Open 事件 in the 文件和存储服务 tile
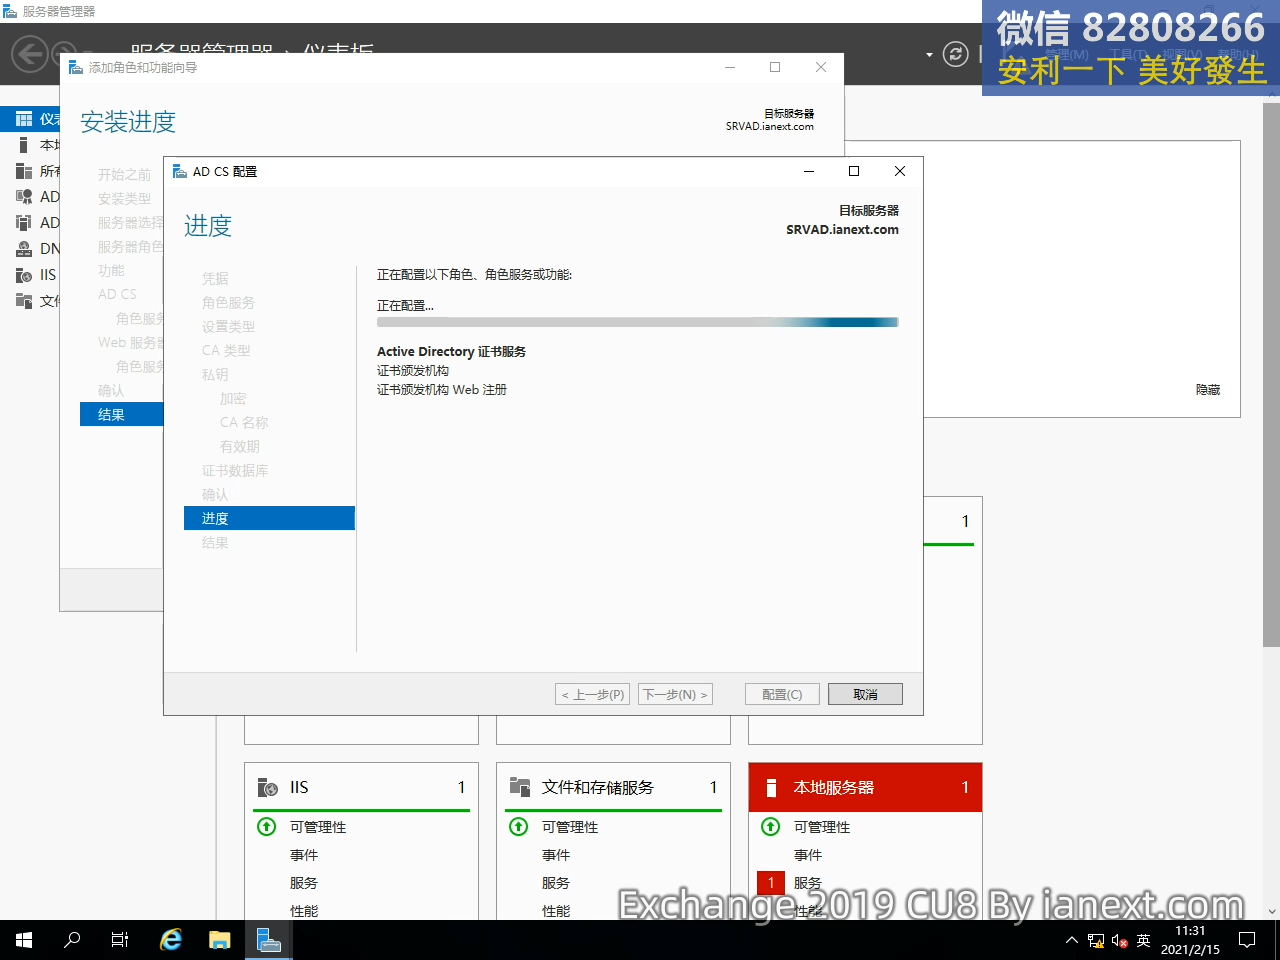Viewport: 1280px width, 960px height. click(x=556, y=855)
